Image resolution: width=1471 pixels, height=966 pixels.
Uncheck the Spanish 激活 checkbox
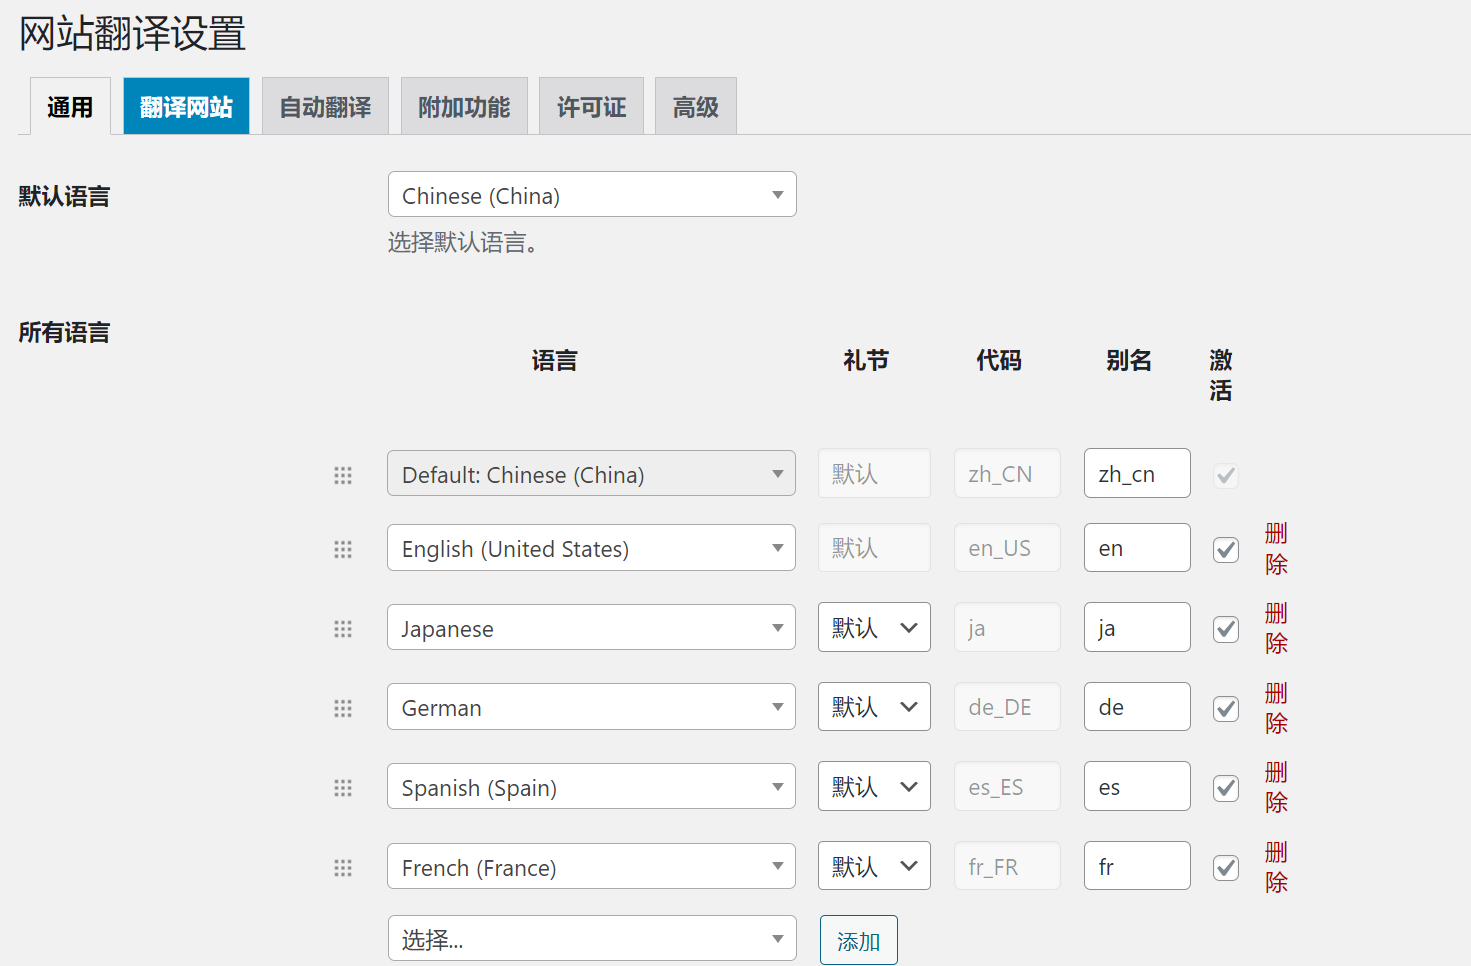(x=1225, y=787)
